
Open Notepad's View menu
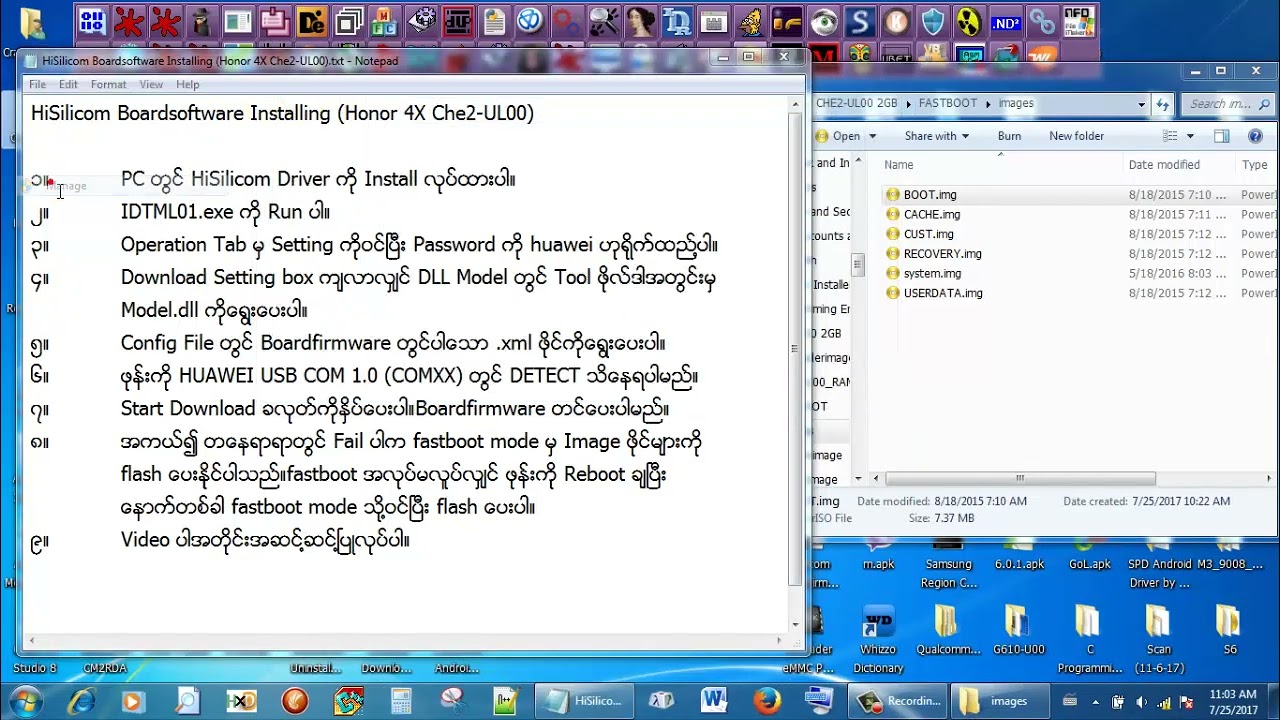151,85
